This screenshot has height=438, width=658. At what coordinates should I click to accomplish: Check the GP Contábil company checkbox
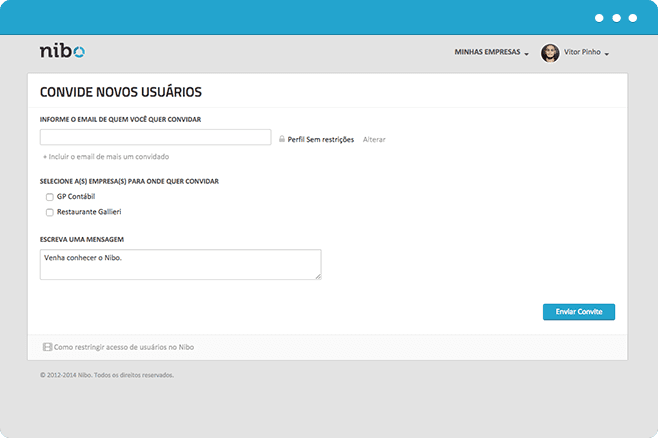pos(50,197)
